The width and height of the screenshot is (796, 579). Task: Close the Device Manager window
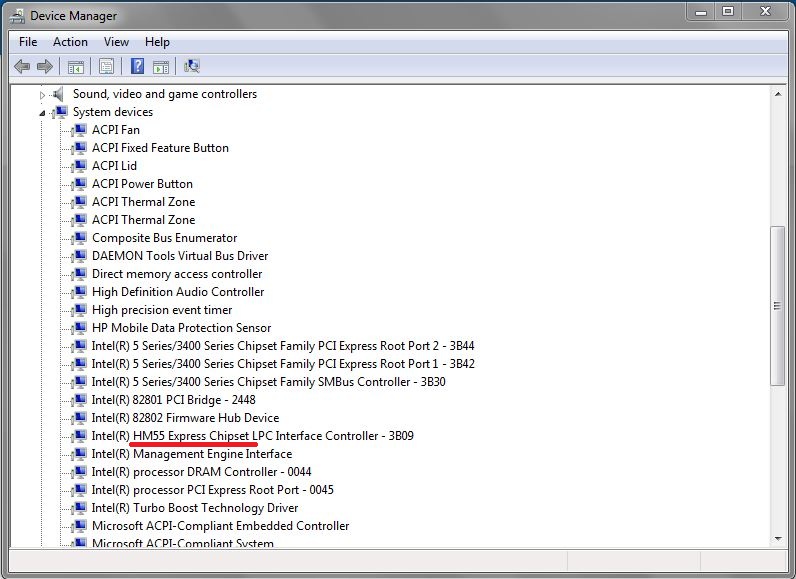(766, 12)
